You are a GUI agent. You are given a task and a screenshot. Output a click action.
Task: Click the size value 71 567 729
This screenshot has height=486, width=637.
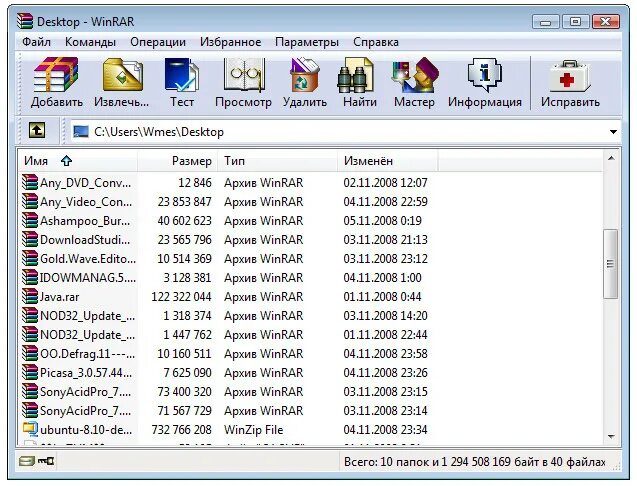pos(184,410)
